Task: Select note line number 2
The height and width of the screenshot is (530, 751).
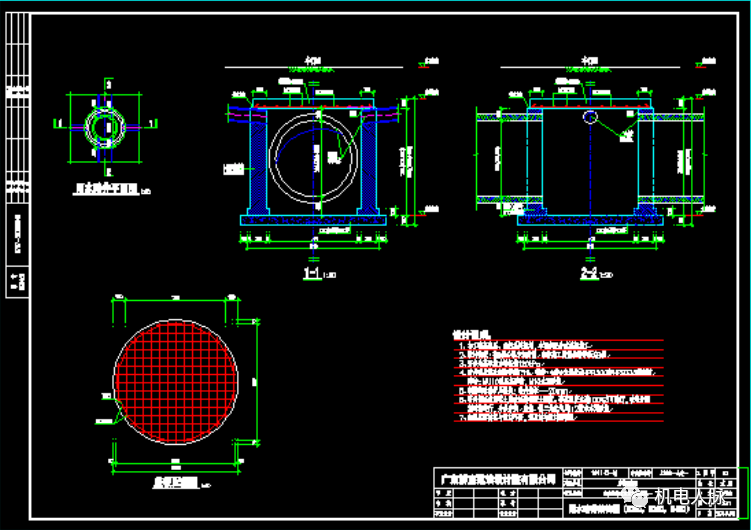Action: pyautogui.click(x=535, y=355)
